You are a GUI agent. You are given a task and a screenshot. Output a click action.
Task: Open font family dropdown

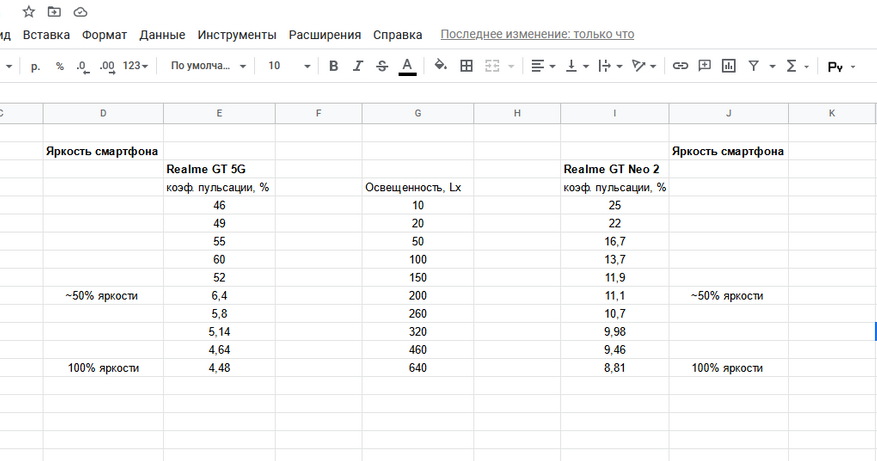[x=208, y=66]
